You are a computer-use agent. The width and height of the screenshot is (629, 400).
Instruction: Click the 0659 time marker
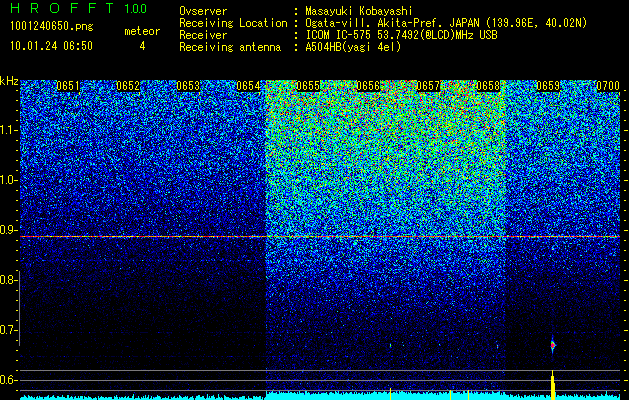tap(548, 86)
